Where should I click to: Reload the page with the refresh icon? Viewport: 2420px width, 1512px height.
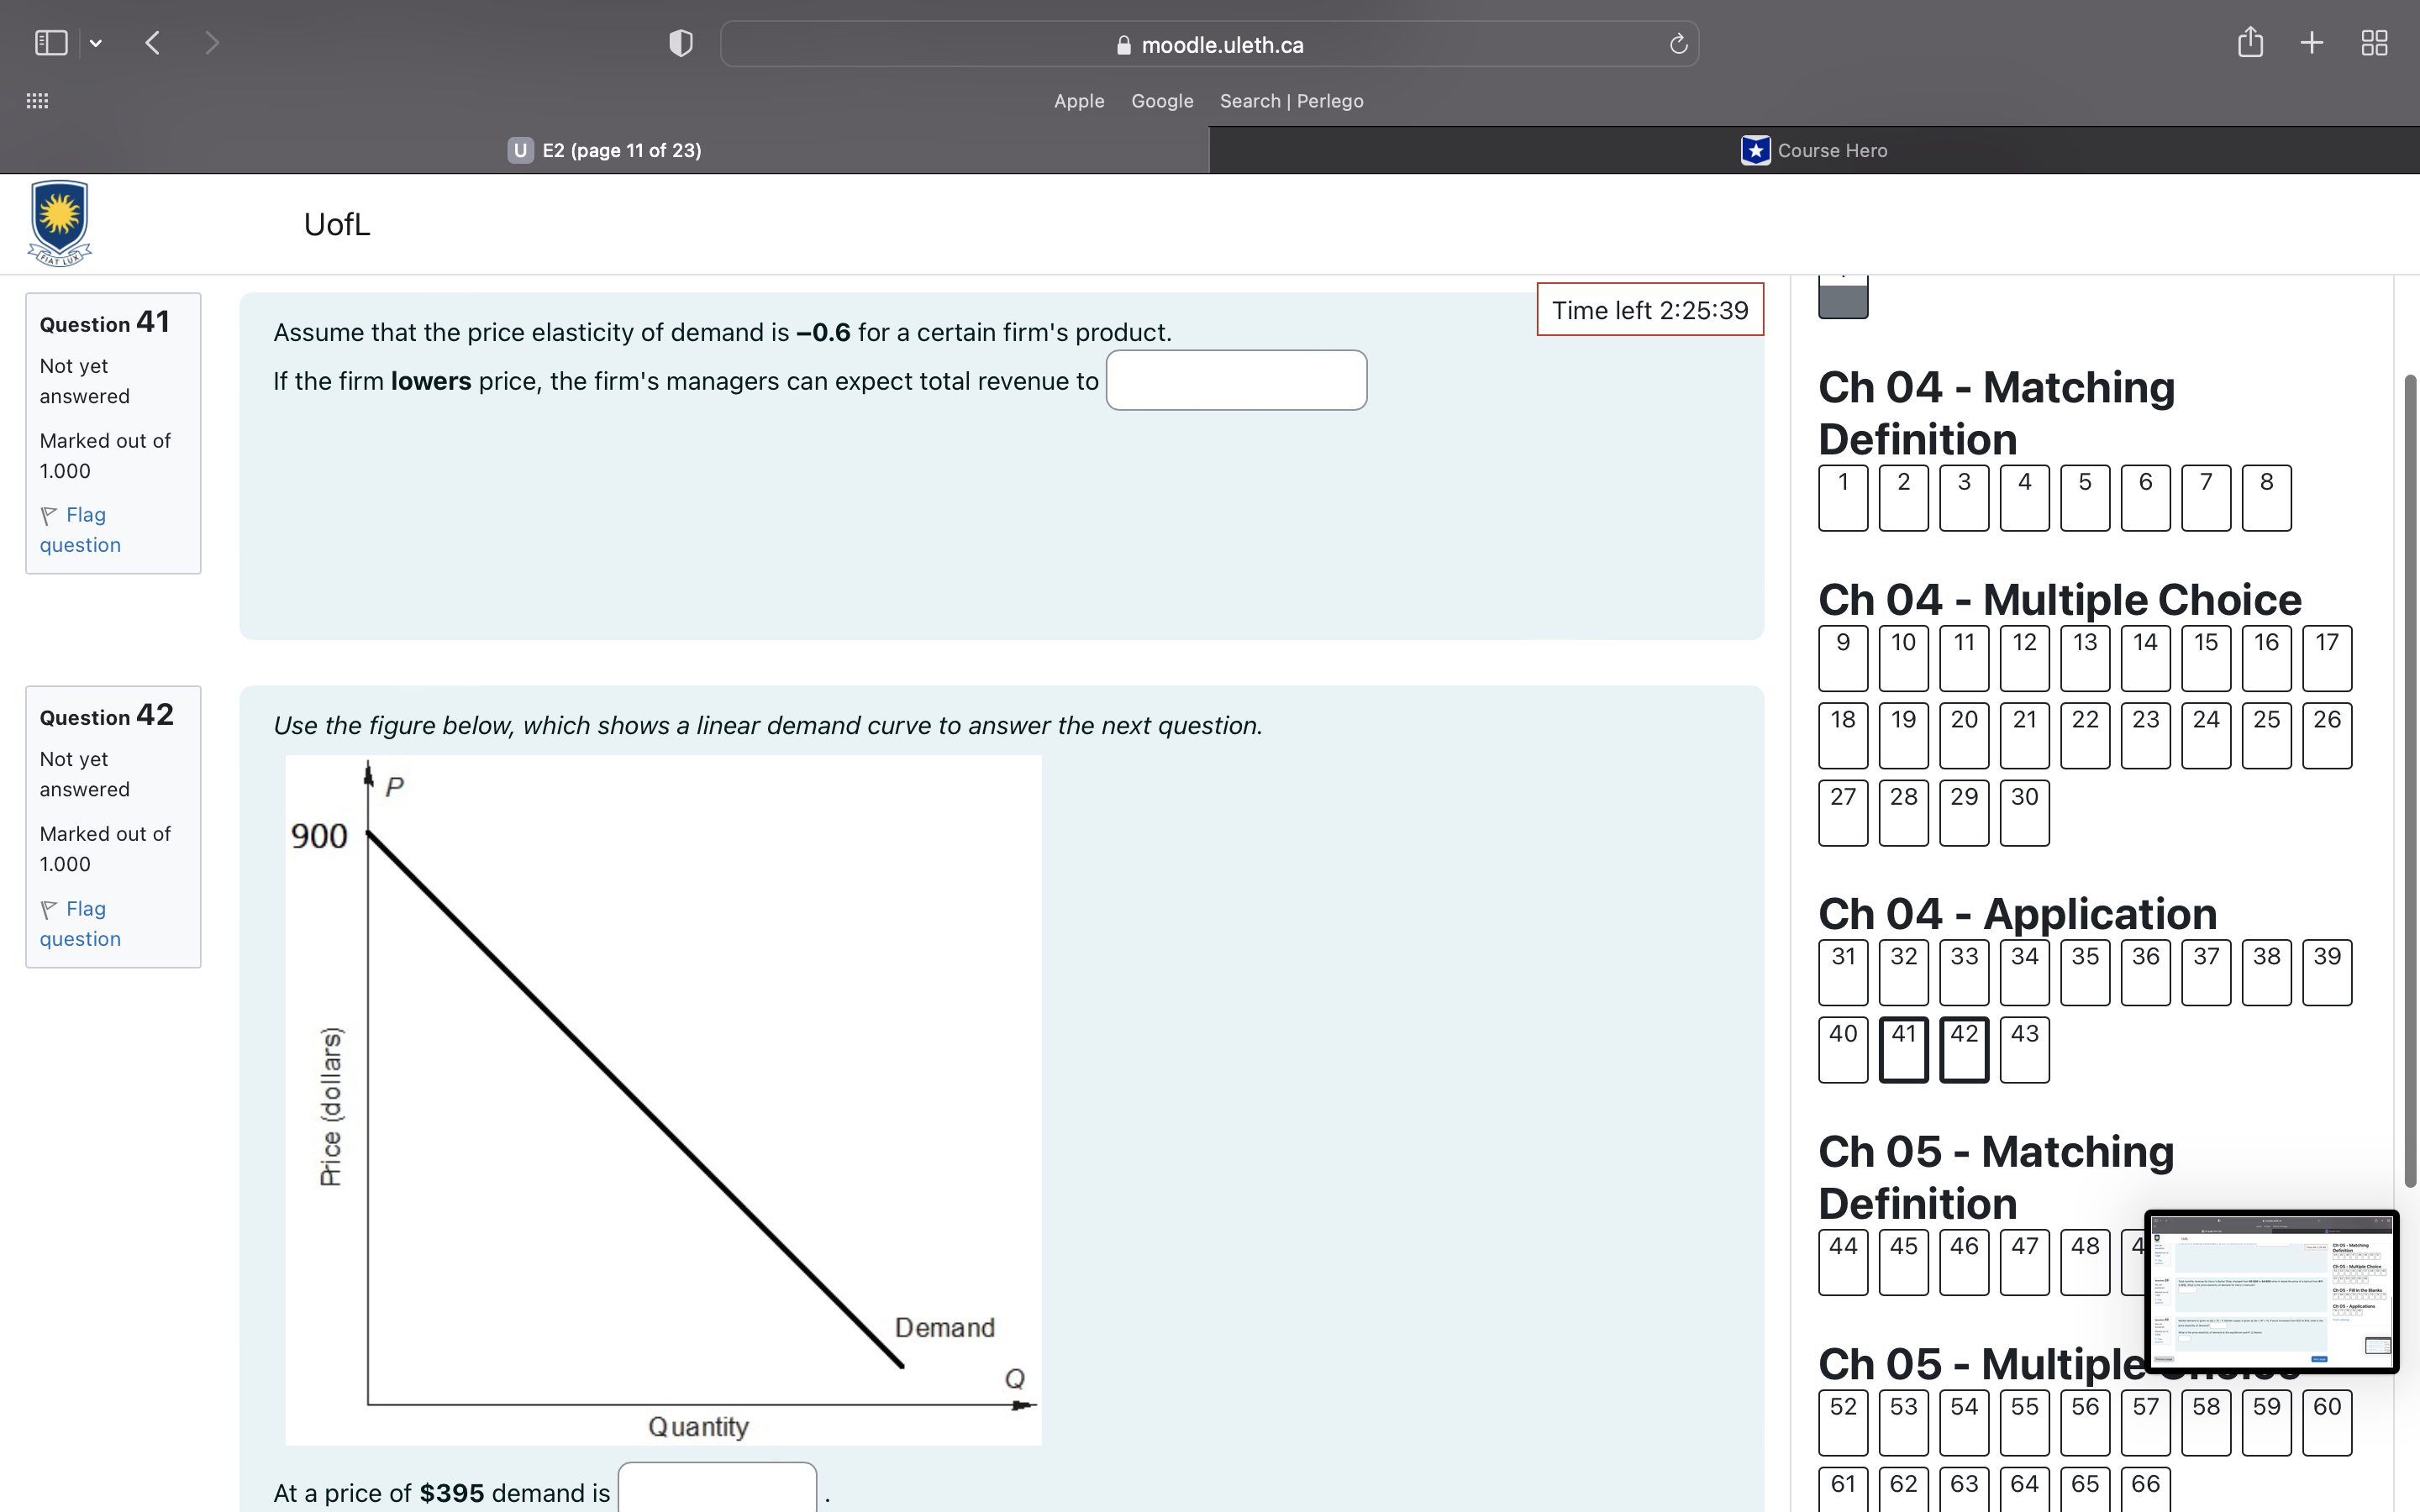[1678, 44]
